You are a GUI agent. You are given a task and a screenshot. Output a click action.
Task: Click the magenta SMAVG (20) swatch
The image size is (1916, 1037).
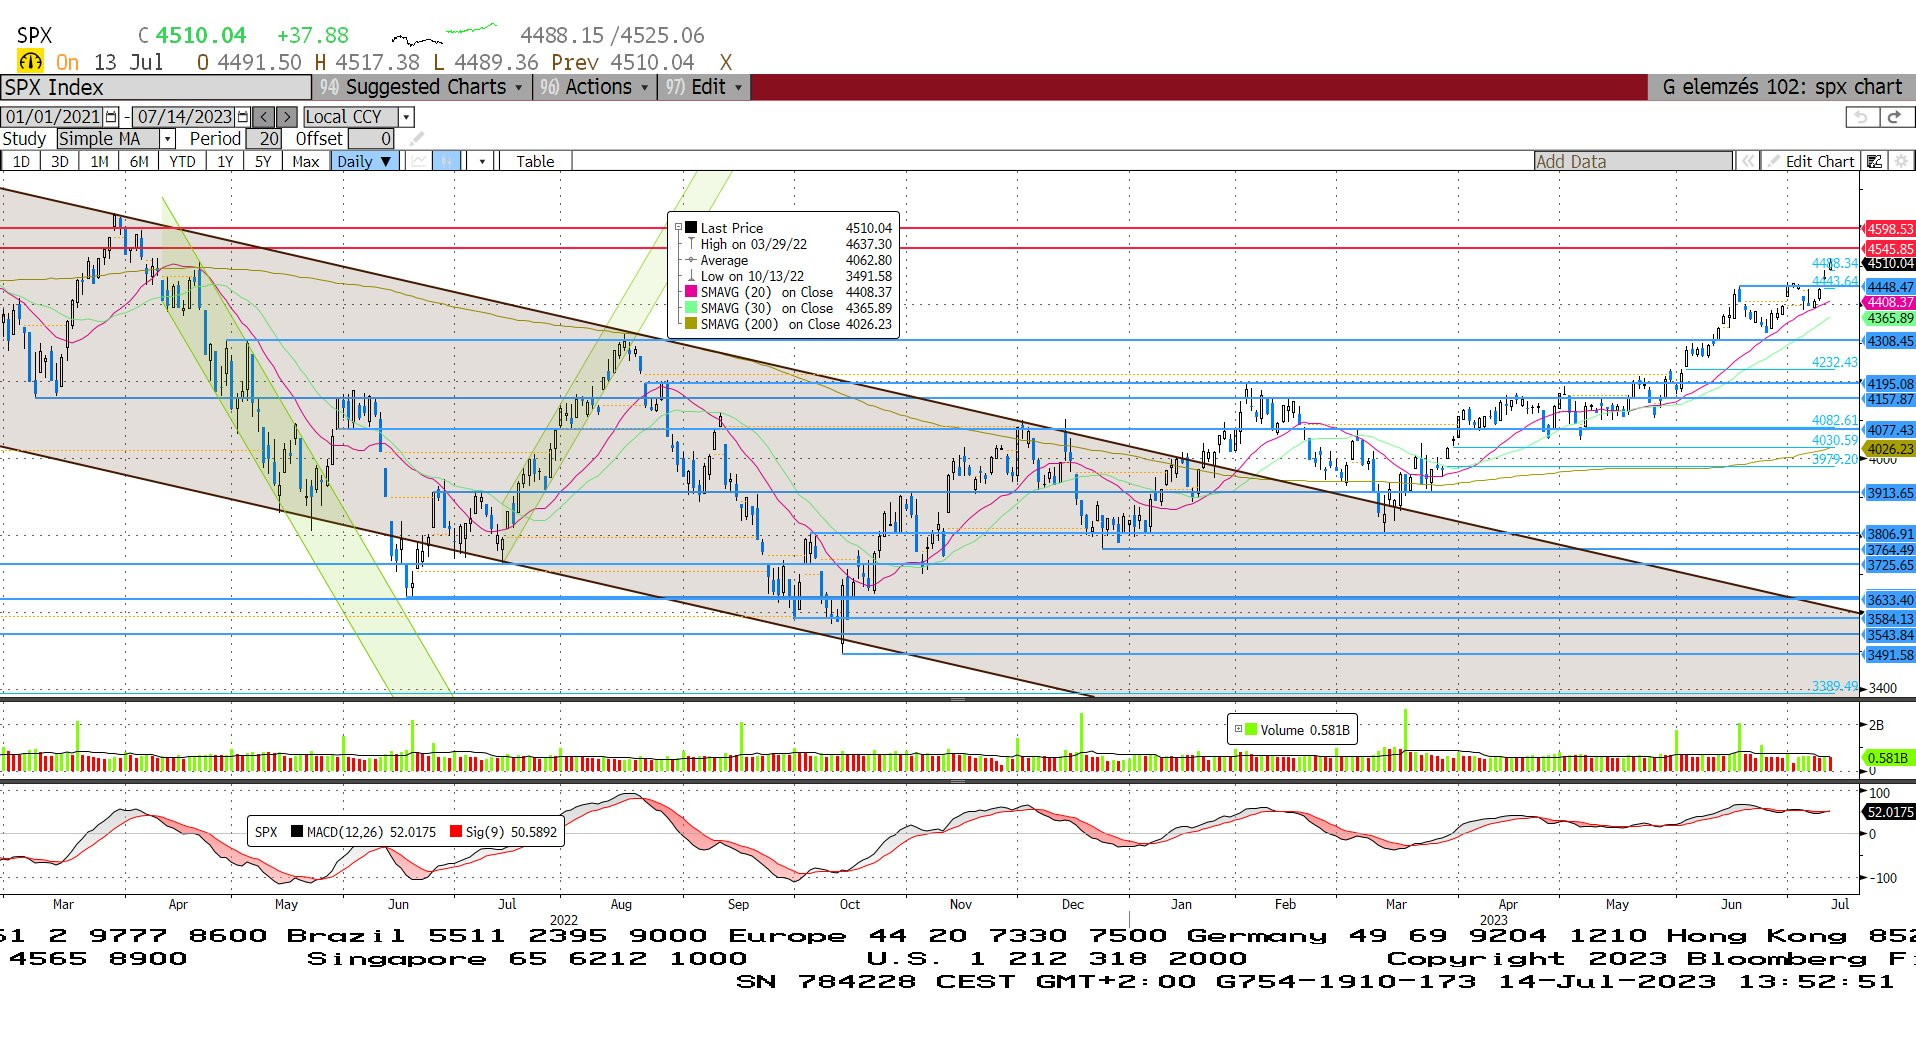point(691,292)
